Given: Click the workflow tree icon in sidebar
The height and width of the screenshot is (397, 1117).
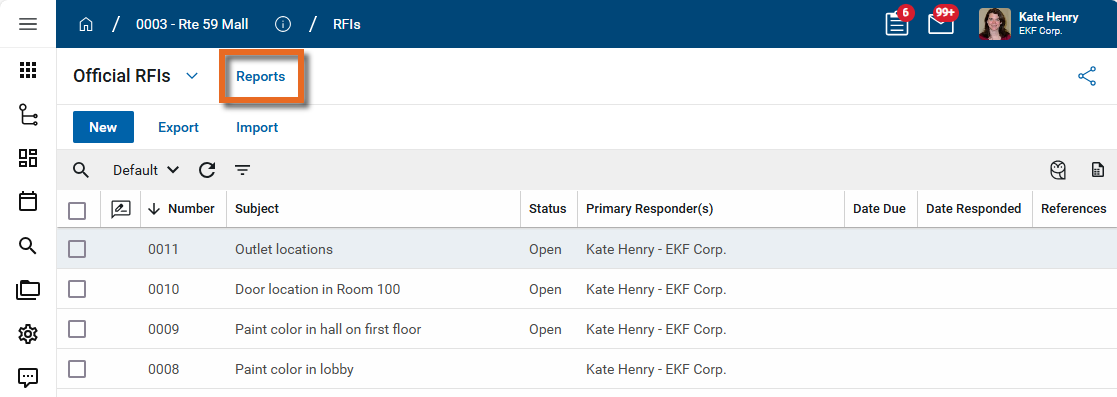Looking at the screenshot, I should (x=28, y=115).
